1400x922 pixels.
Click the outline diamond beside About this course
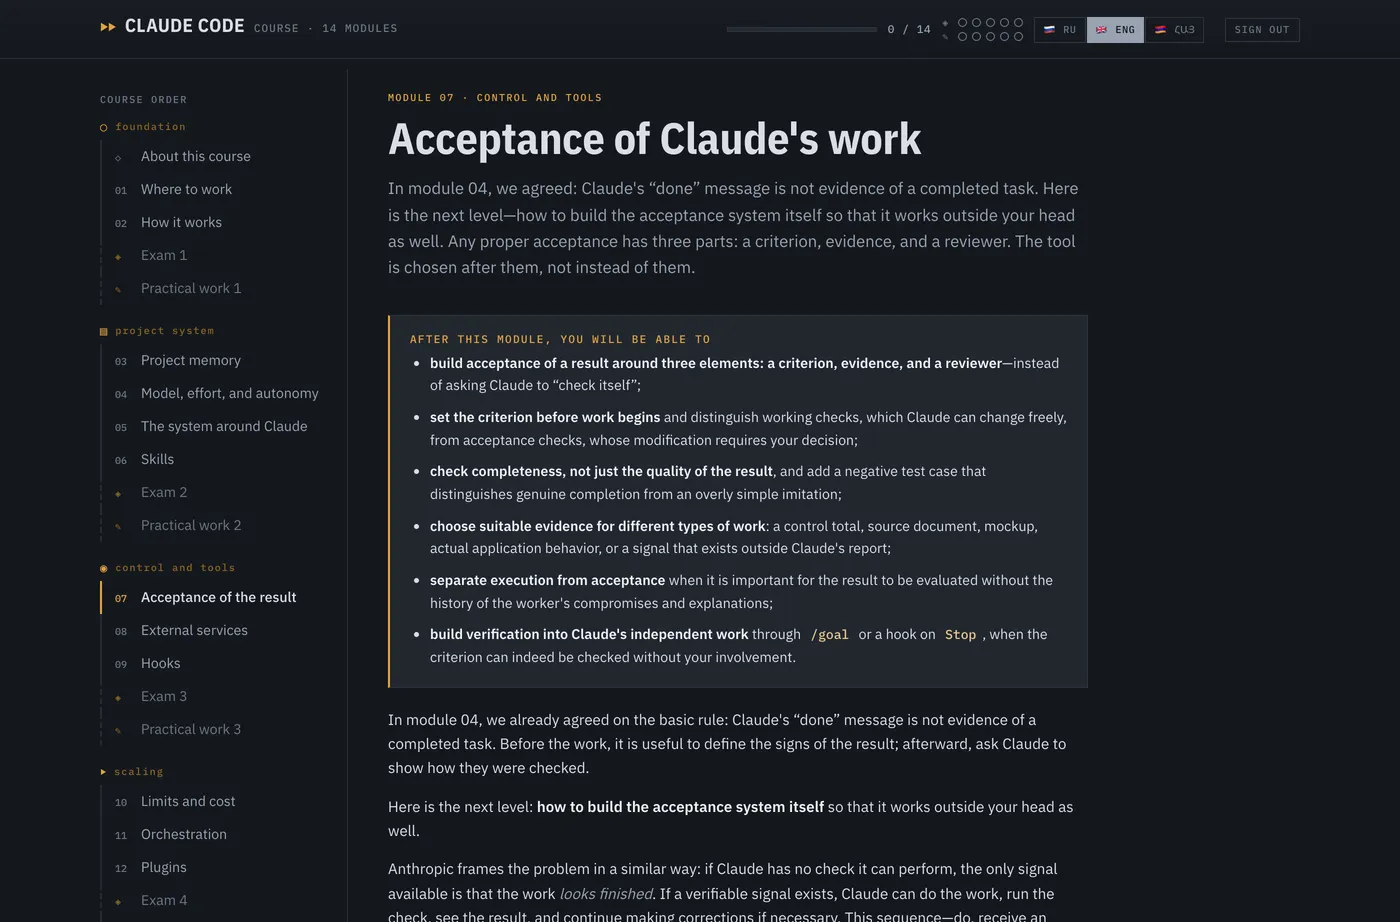tap(118, 158)
